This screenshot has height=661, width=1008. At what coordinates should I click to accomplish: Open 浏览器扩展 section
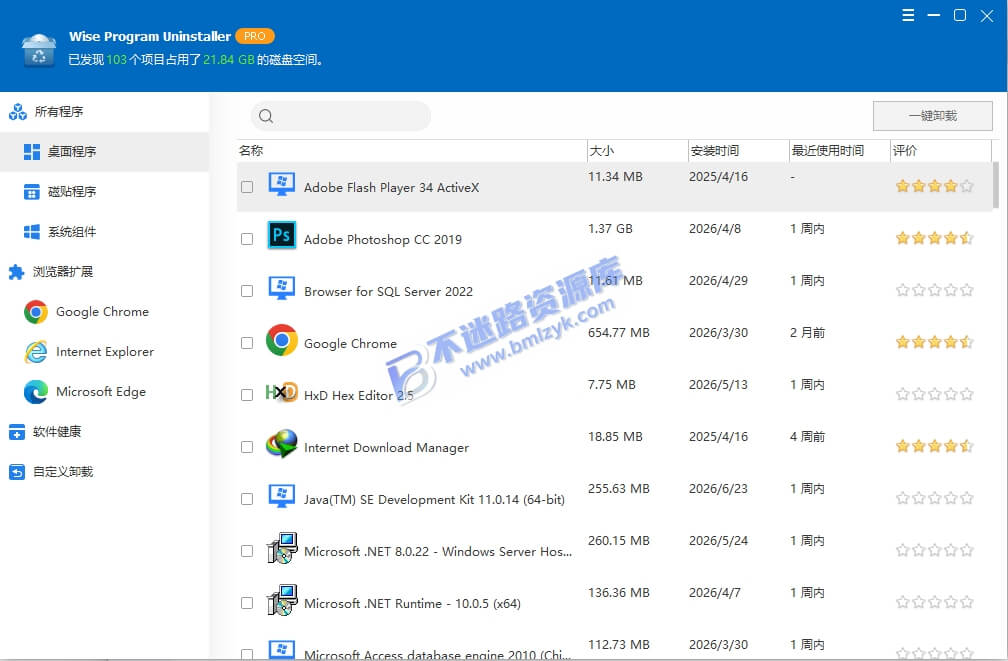(105, 271)
